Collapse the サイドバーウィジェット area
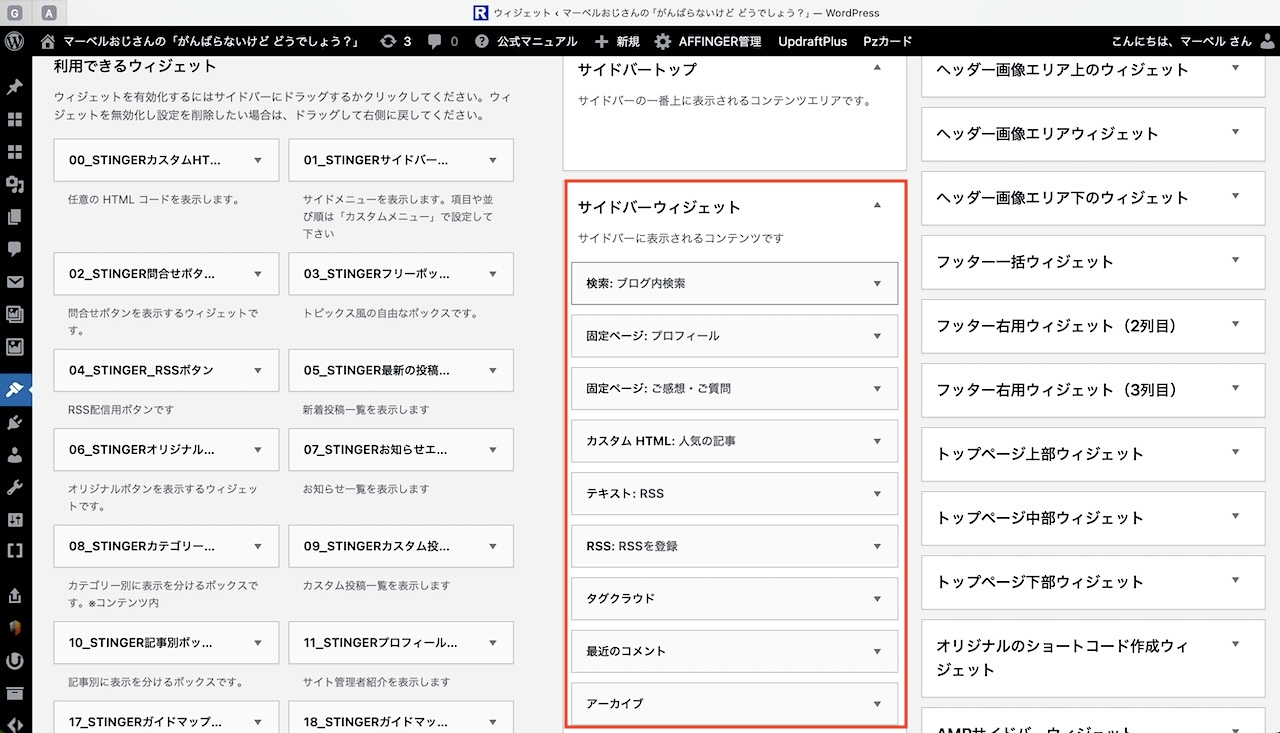This screenshot has width=1280, height=733. click(x=877, y=206)
